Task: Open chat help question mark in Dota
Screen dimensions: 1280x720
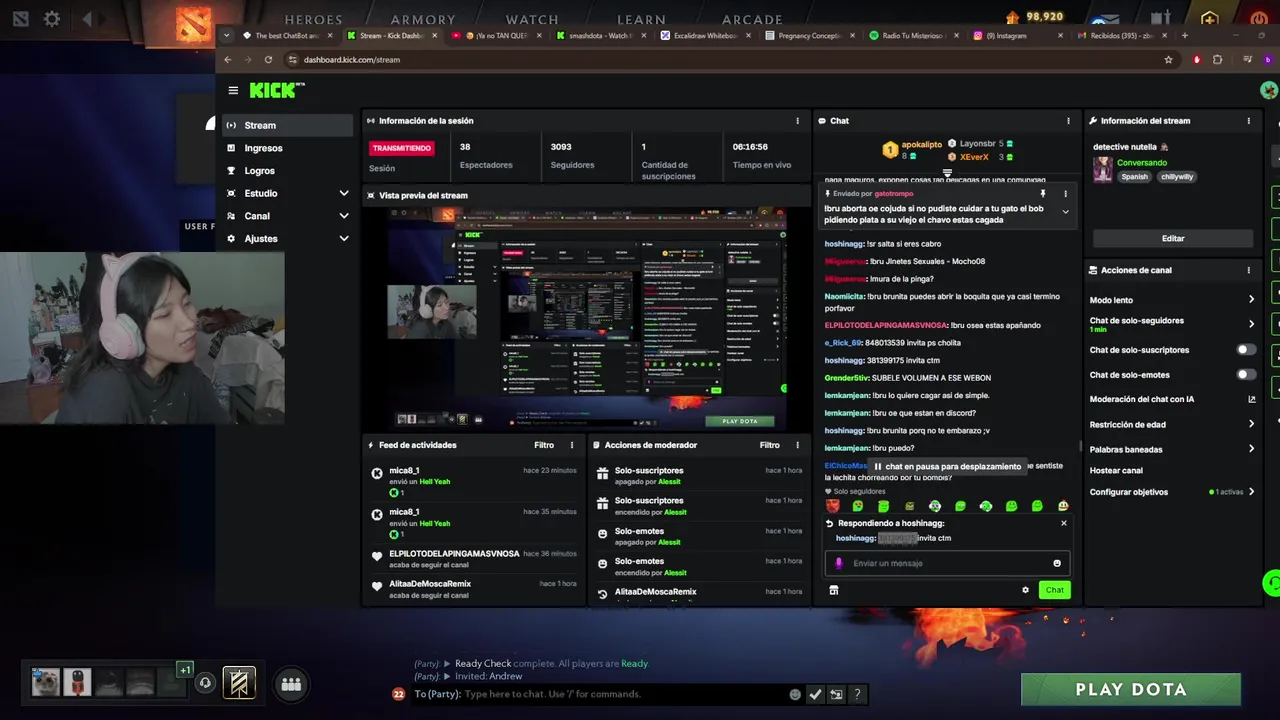Action: [857, 694]
